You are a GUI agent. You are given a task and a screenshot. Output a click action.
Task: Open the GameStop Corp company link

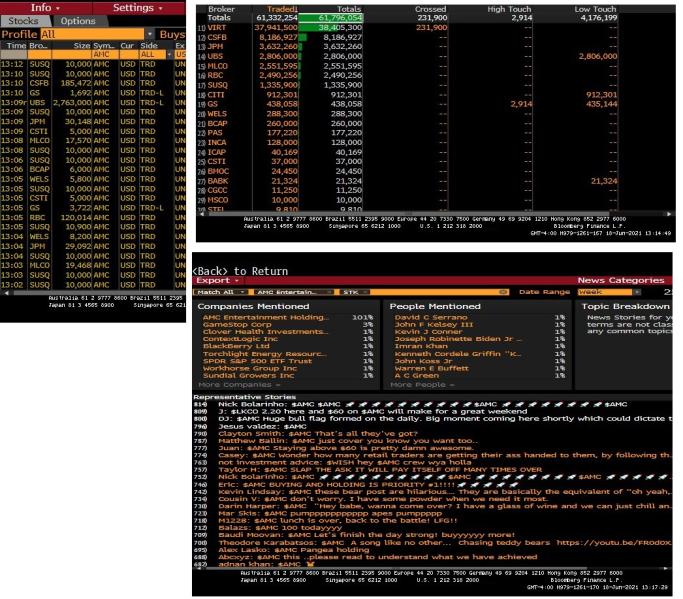tap(237, 325)
